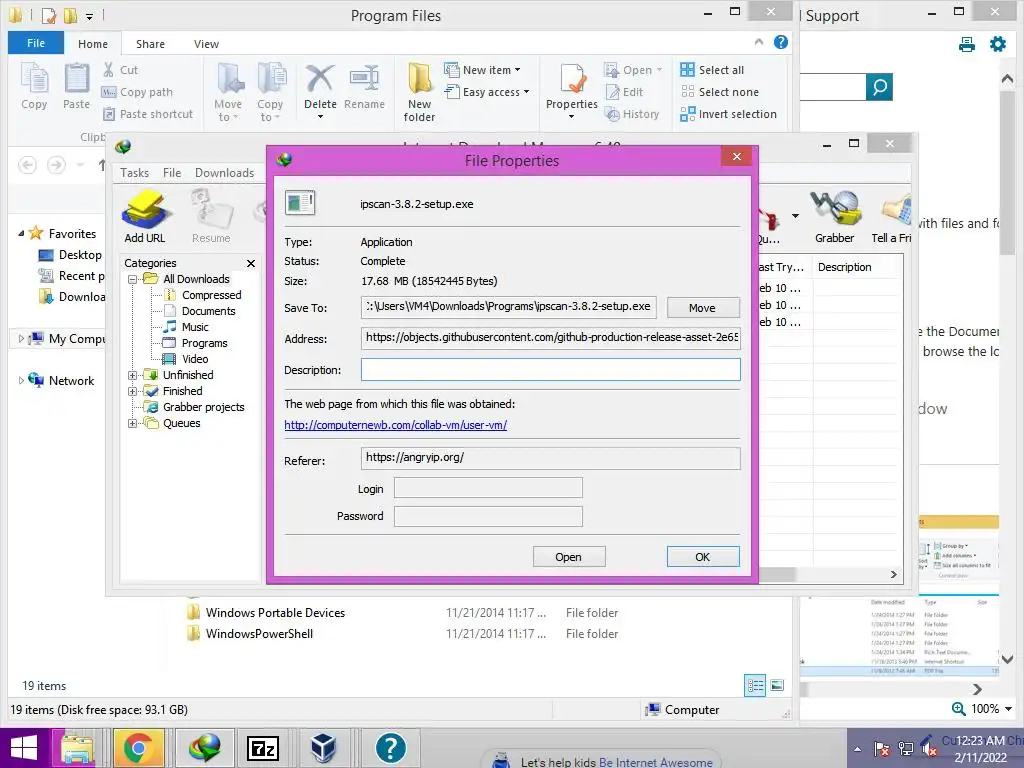Click the print icon in Support window
The image size is (1024, 768).
[967, 44]
